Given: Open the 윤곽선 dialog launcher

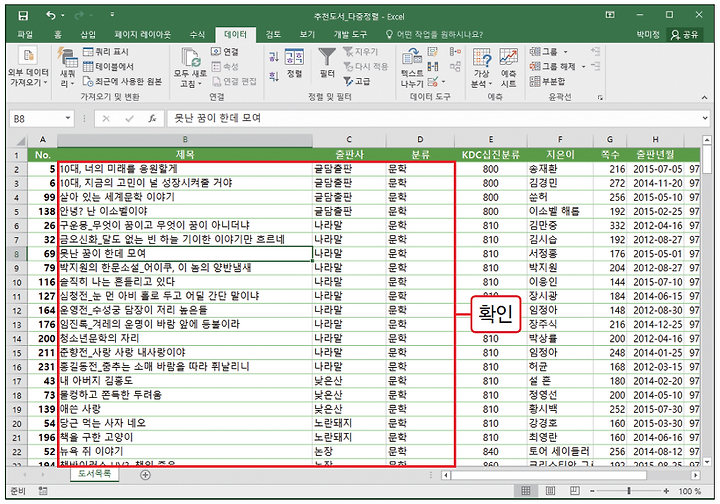Looking at the screenshot, I should pyautogui.click(x=600, y=97).
